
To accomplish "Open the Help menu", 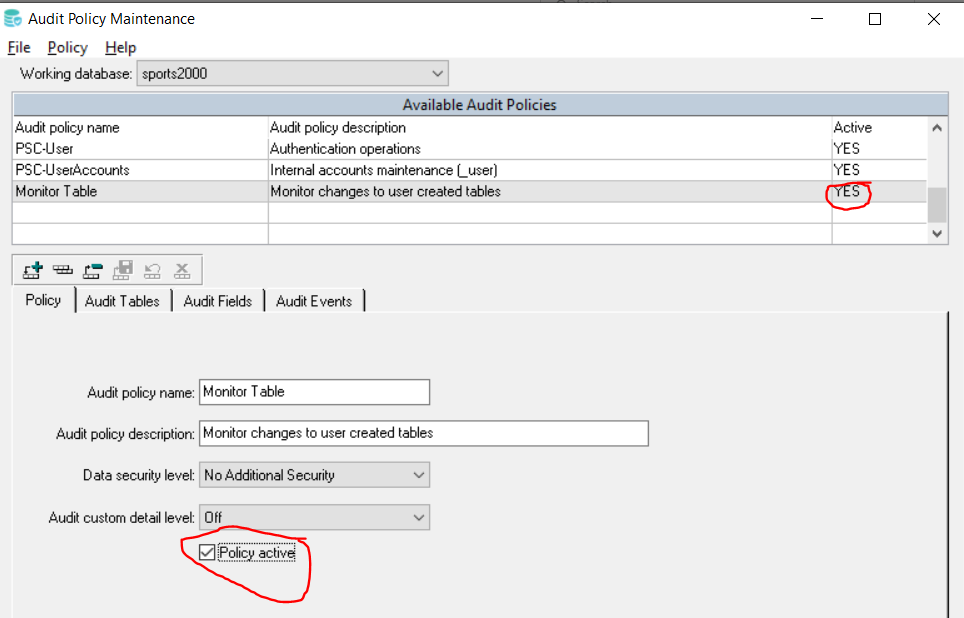I will [120, 47].
